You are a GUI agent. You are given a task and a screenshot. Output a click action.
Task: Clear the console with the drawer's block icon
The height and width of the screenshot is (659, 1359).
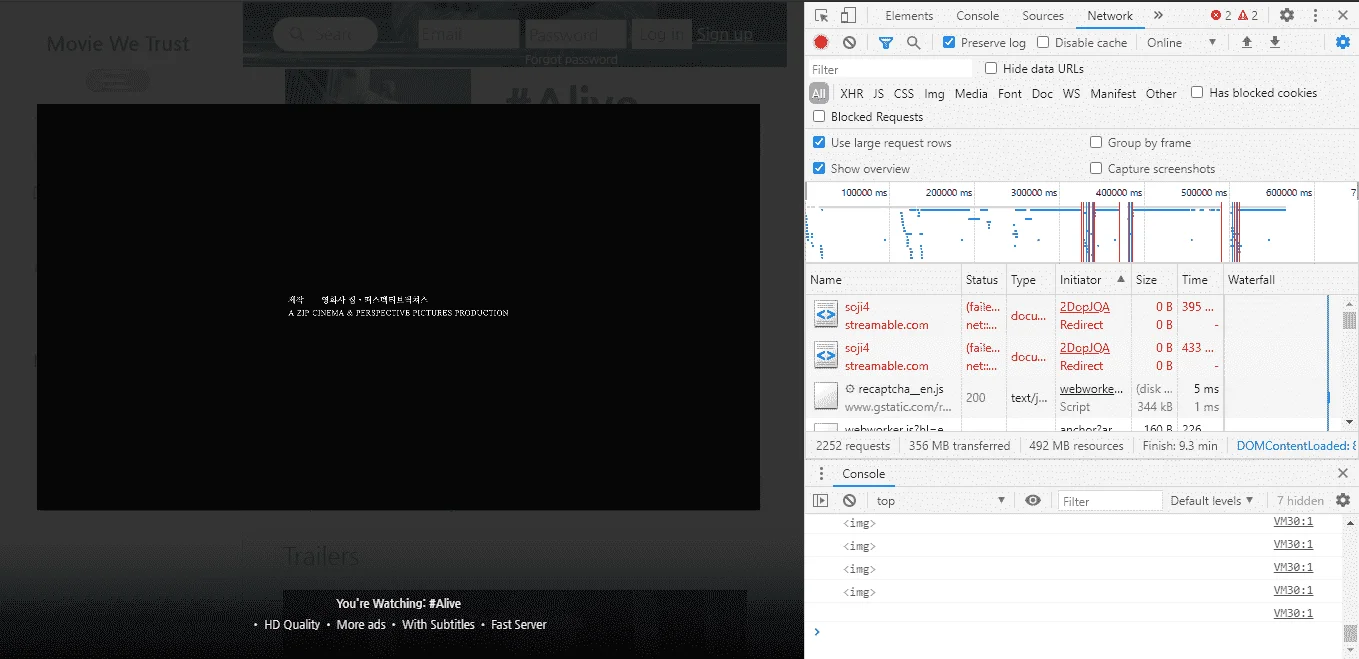pos(849,500)
